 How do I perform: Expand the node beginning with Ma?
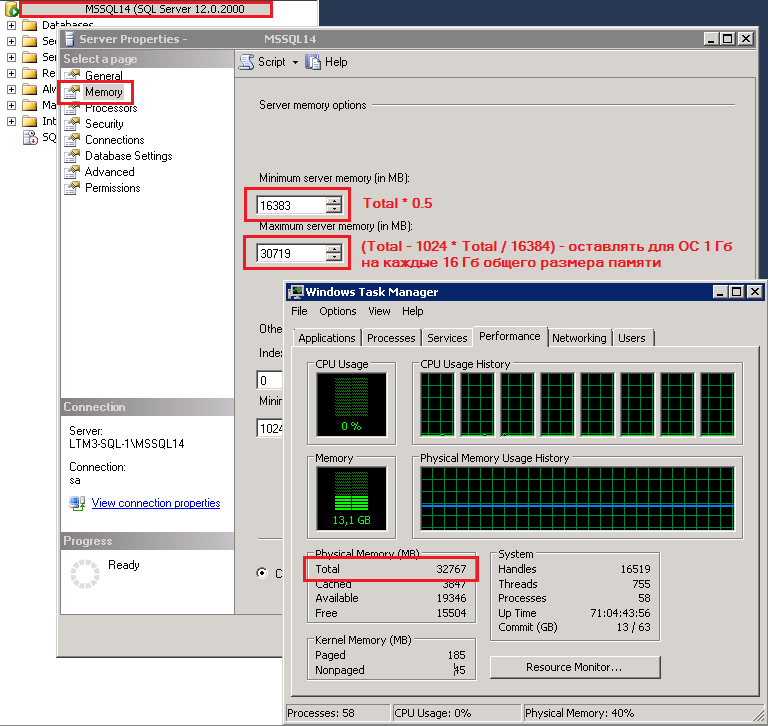11,105
